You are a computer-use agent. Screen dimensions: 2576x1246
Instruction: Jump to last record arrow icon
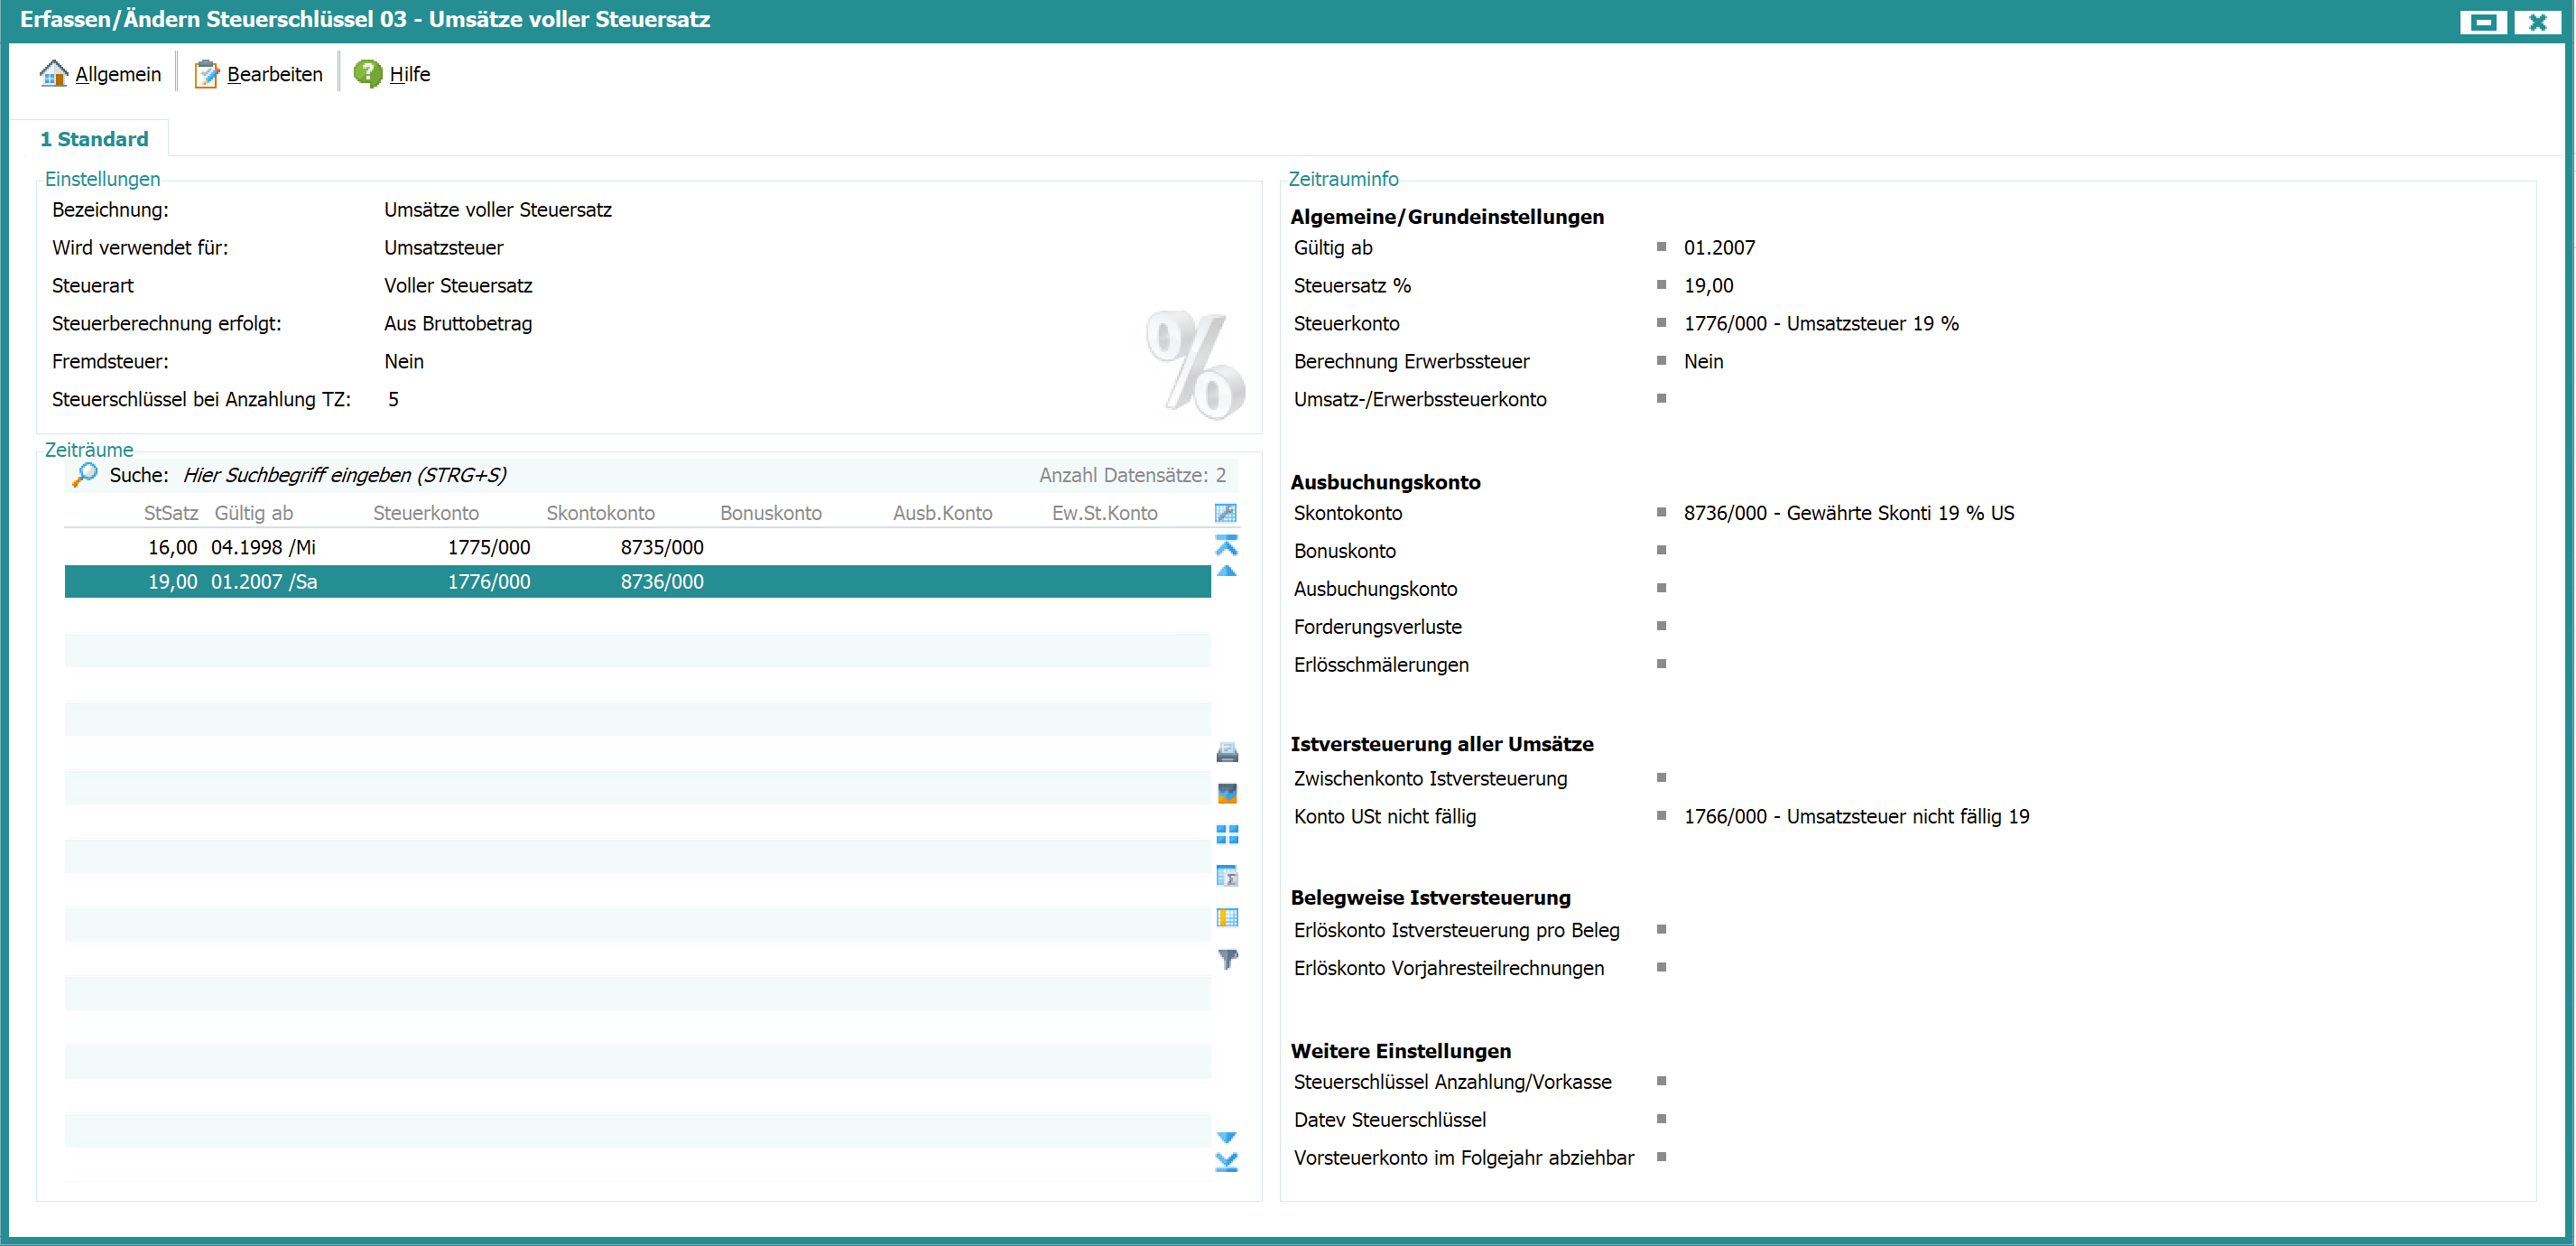click(x=1226, y=1162)
